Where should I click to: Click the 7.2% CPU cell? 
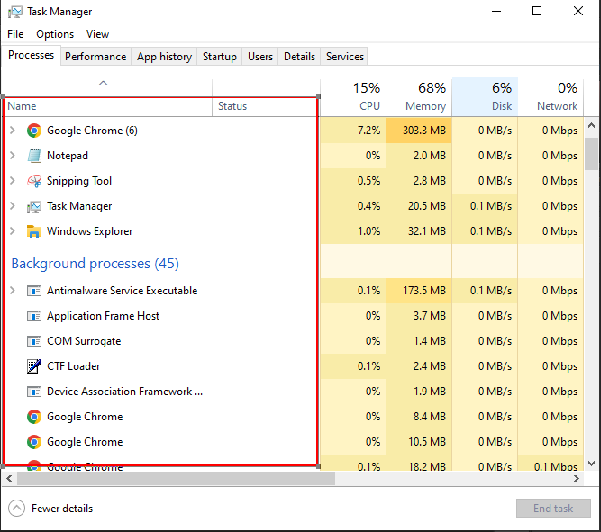click(x=353, y=130)
